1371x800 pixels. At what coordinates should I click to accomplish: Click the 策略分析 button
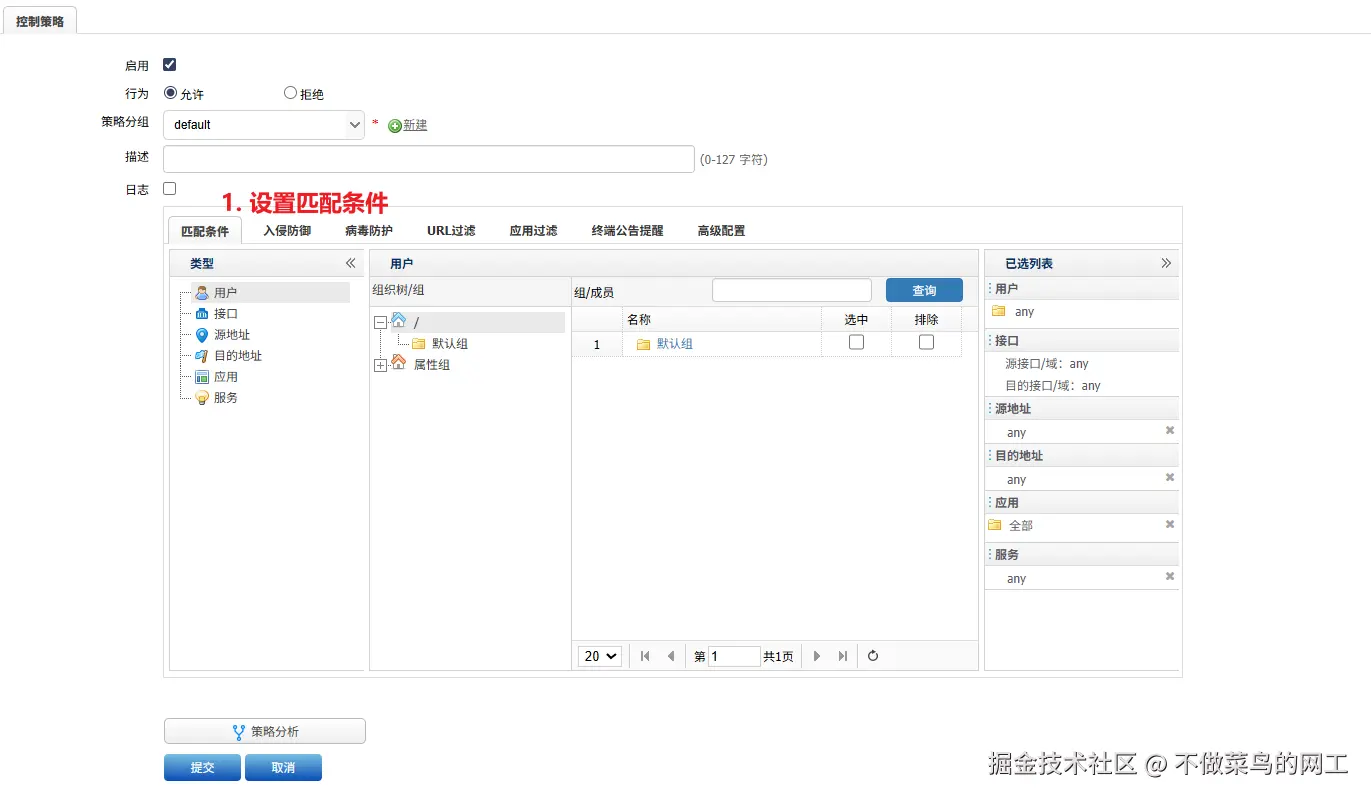pos(265,731)
